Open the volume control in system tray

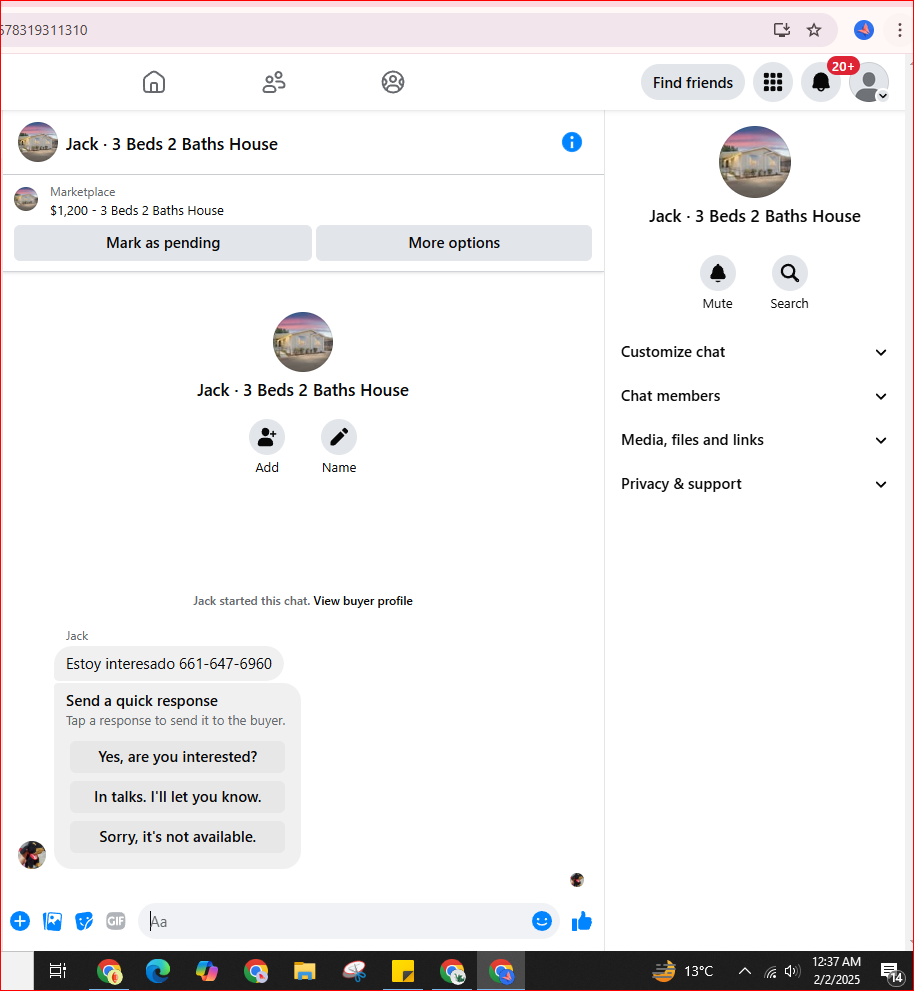click(x=791, y=971)
